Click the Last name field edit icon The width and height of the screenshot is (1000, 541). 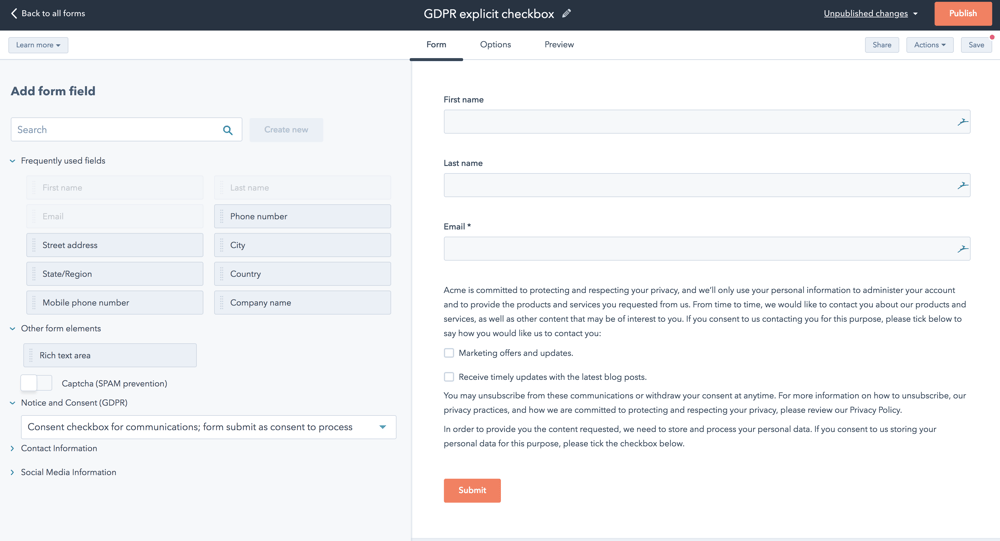[x=962, y=185]
